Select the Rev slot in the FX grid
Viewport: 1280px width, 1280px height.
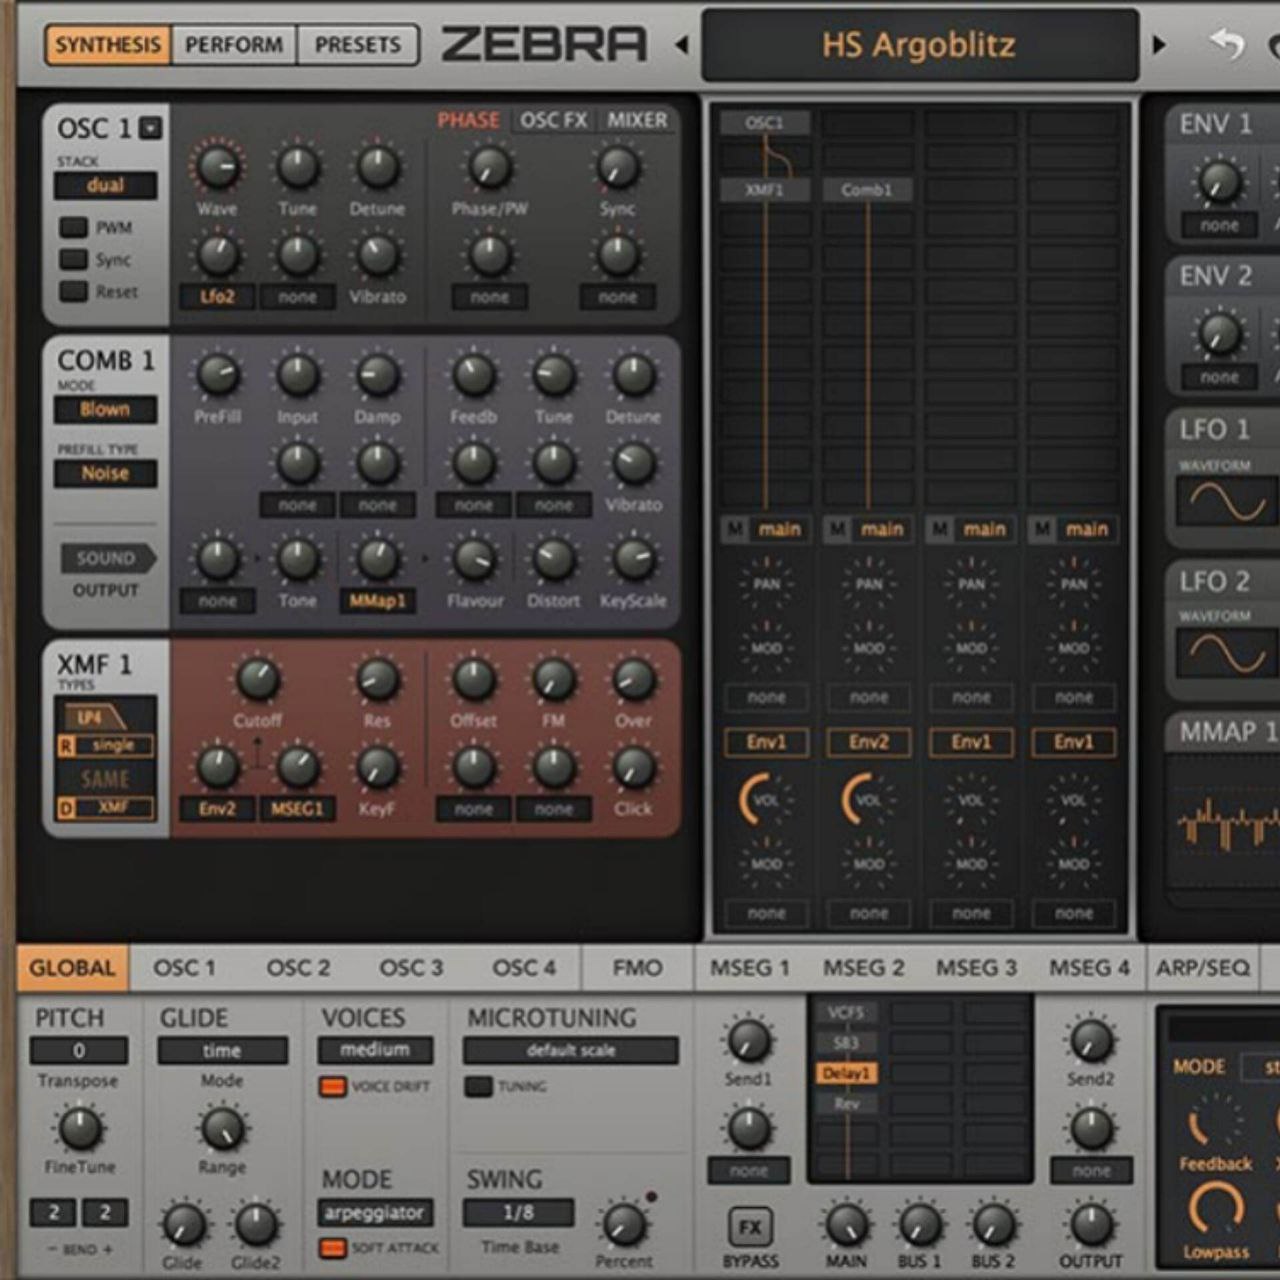point(846,1104)
